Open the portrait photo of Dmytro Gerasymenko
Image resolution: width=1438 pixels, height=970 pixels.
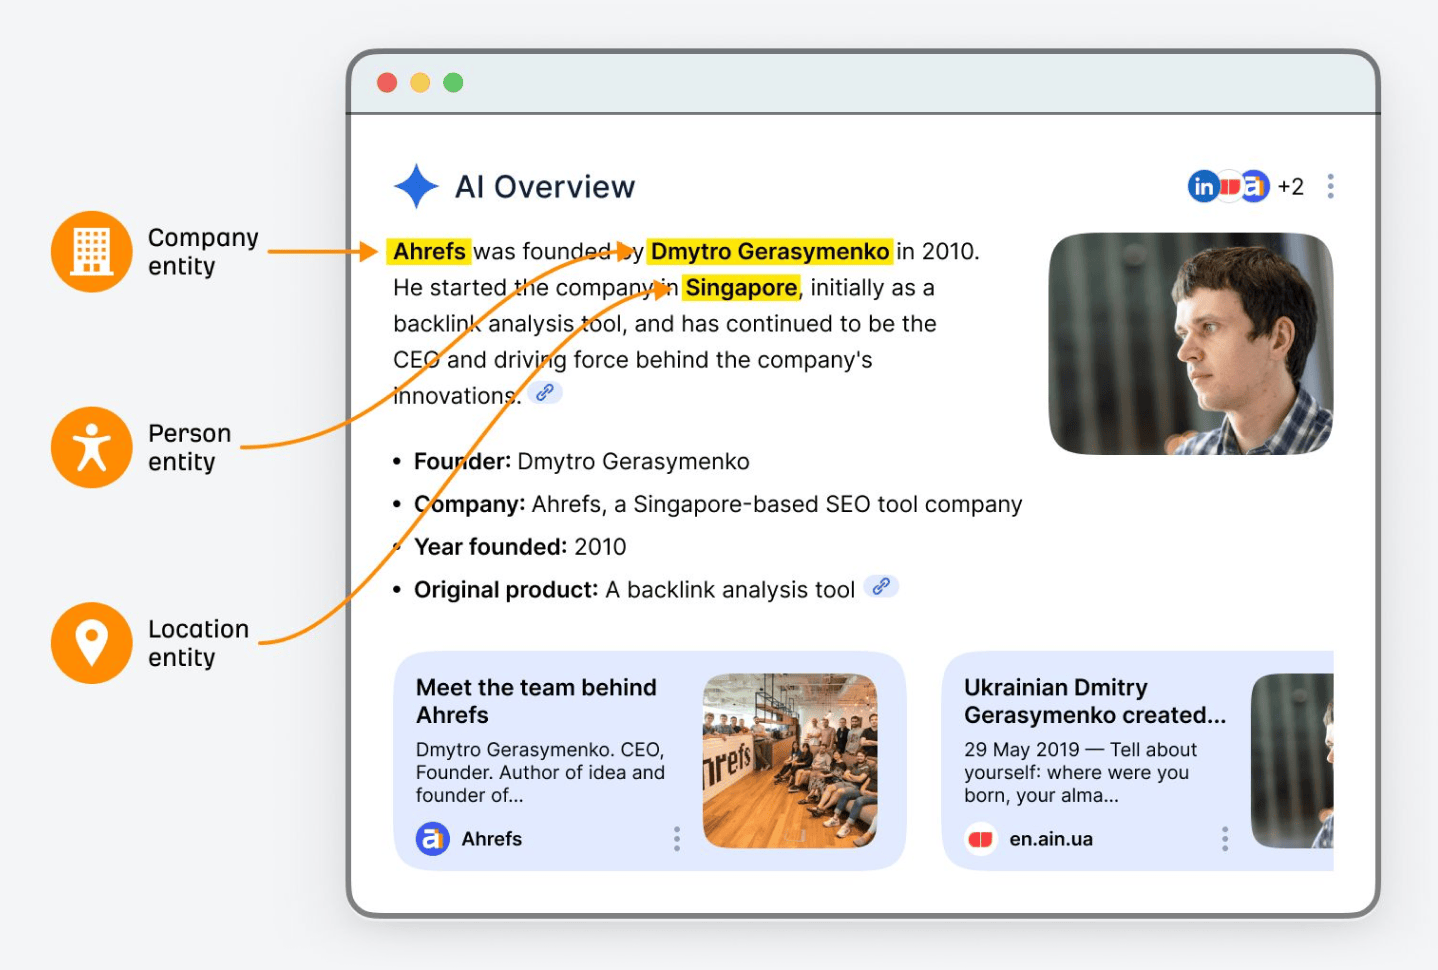click(x=1190, y=344)
